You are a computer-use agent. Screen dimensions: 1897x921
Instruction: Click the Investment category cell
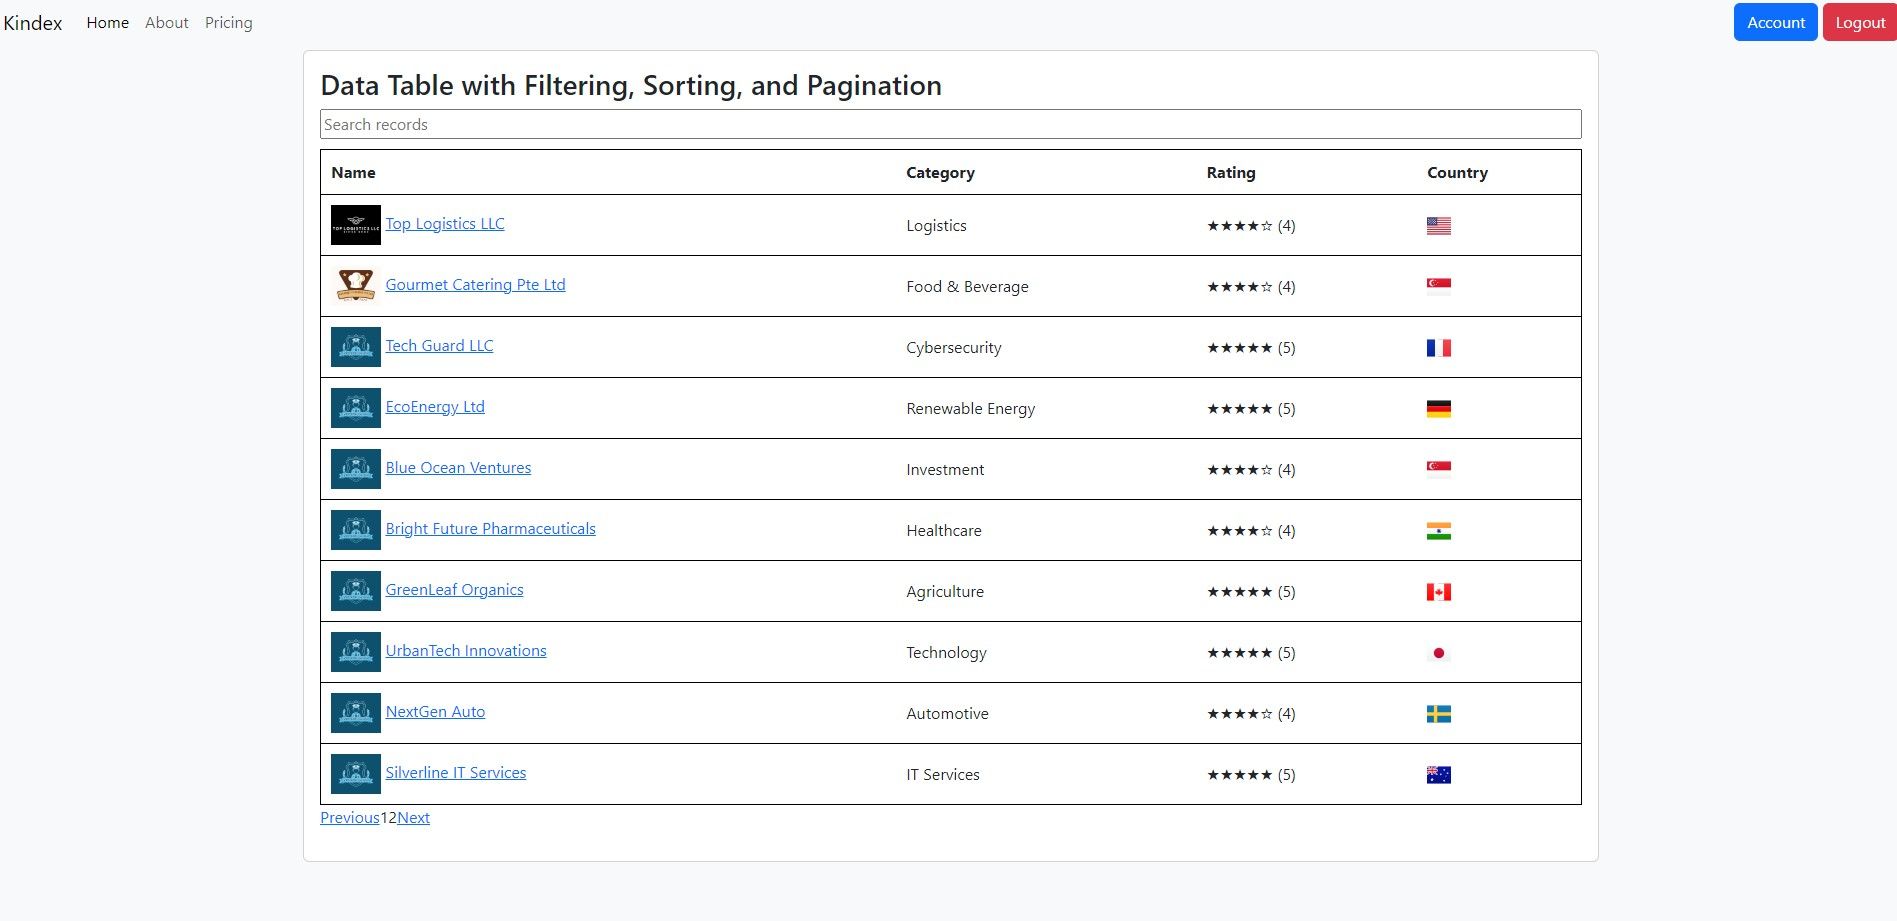tap(946, 470)
